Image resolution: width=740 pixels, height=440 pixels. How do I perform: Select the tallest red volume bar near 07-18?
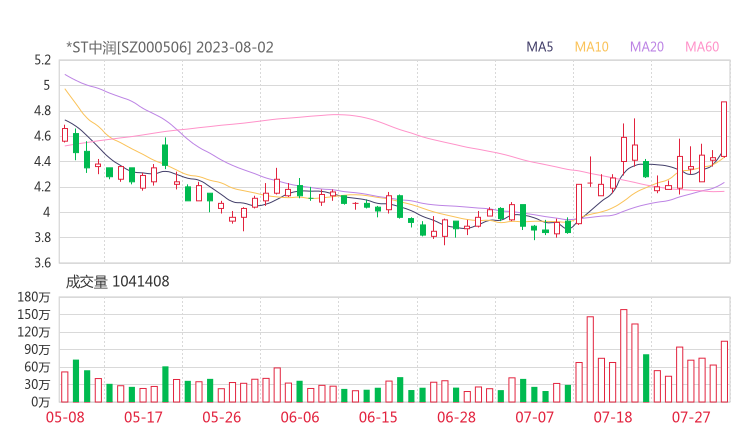click(623, 356)
